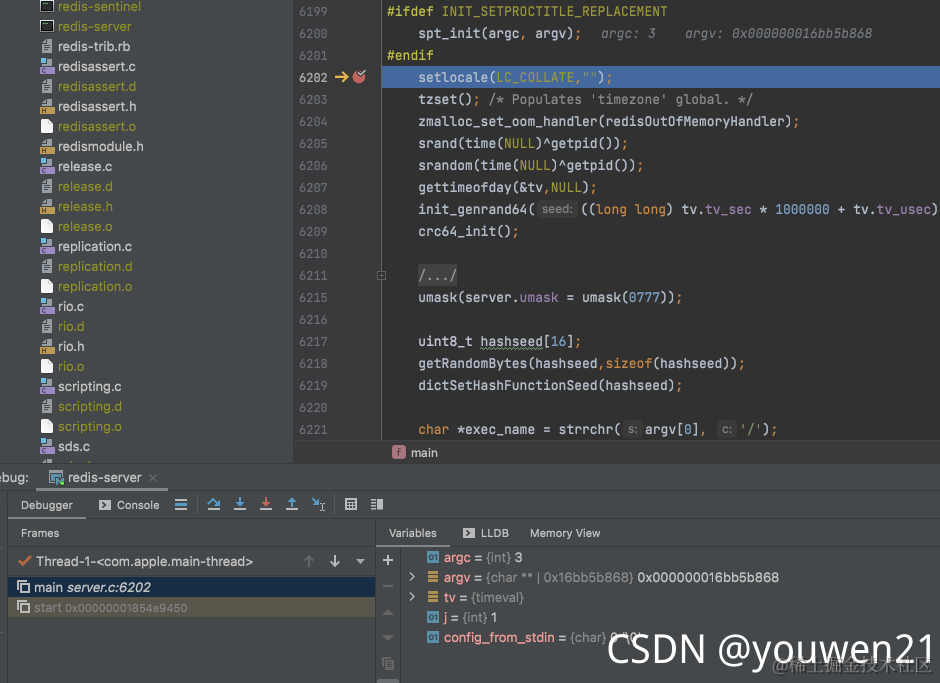Click the move watch up triangle icon
This screenshot has height=683, width=940.
point(388,612)
